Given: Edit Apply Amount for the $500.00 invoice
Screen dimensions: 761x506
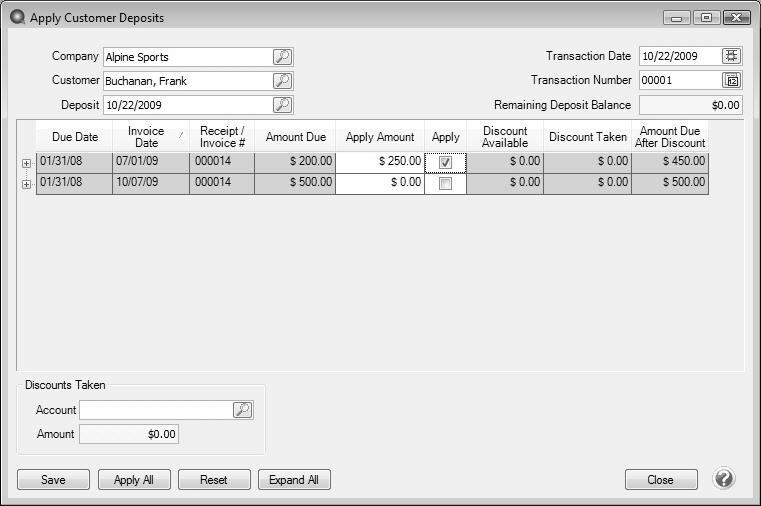Looking at the screenshot, I should [x=380, y=183].
